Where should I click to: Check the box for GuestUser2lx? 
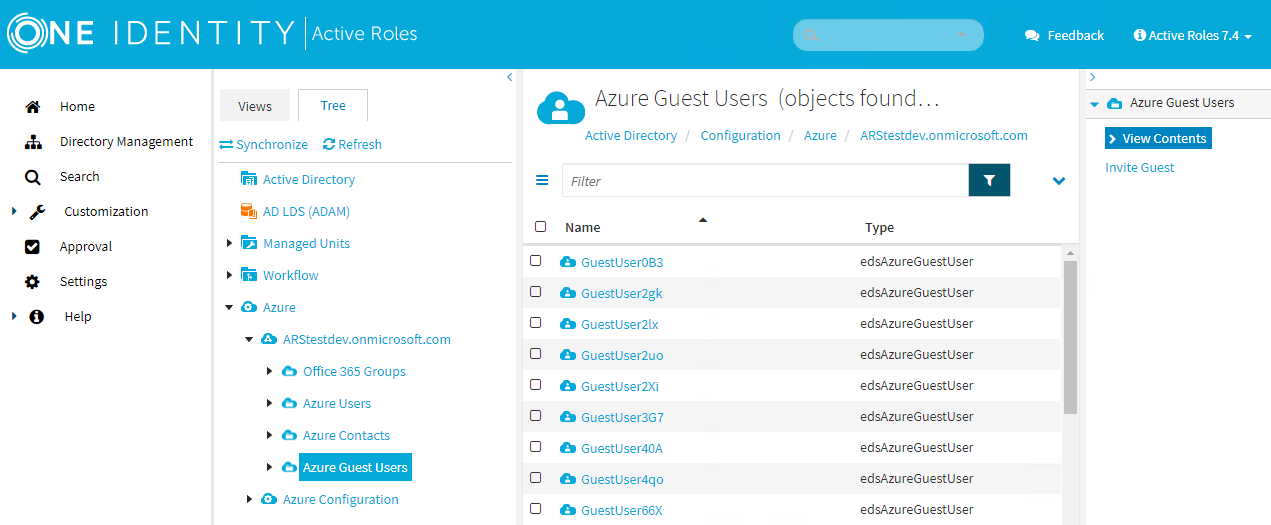click(536, 322)
